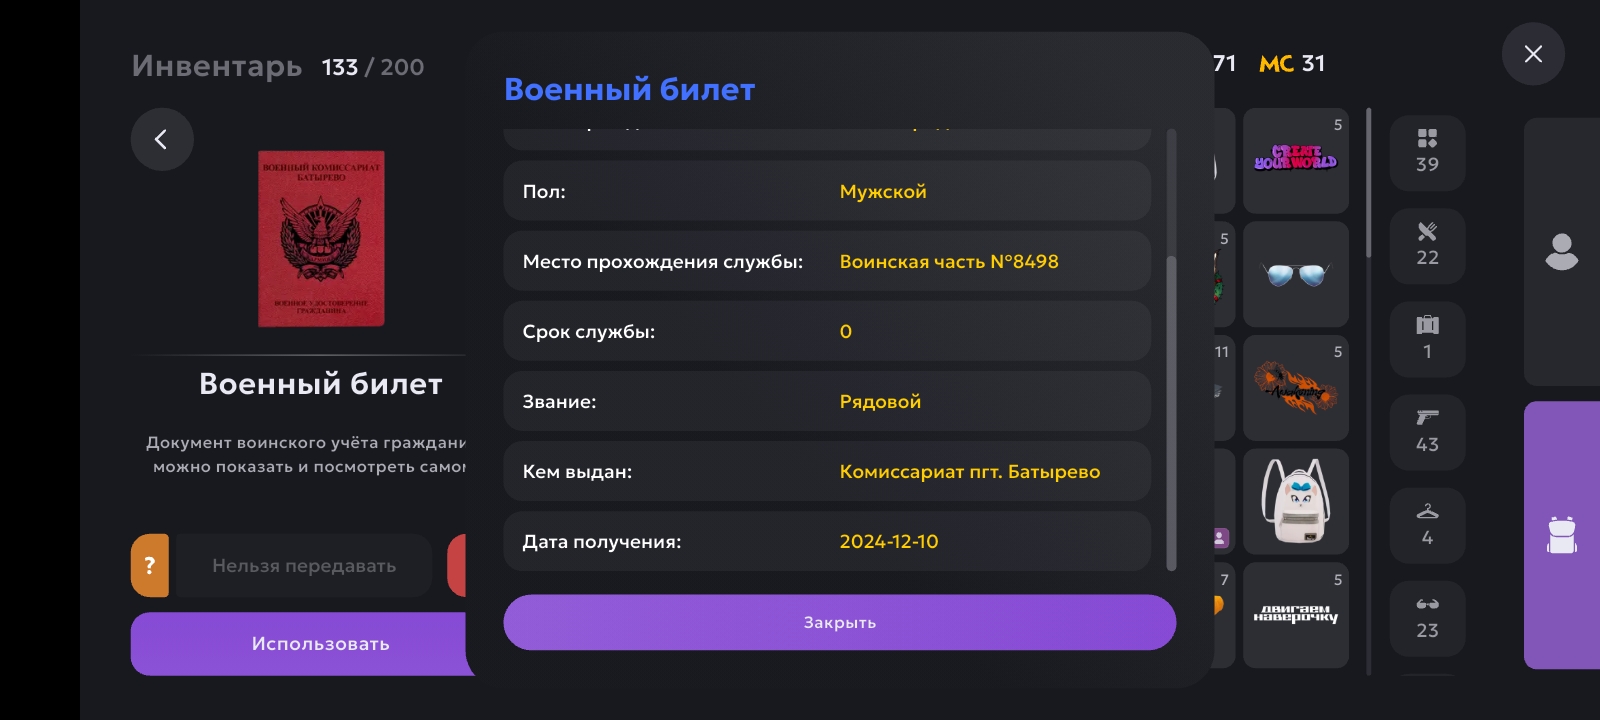Viewport: 1600px width, 720px height.
Task: Click the red military ticket image
Action: (x=321, y=238)
